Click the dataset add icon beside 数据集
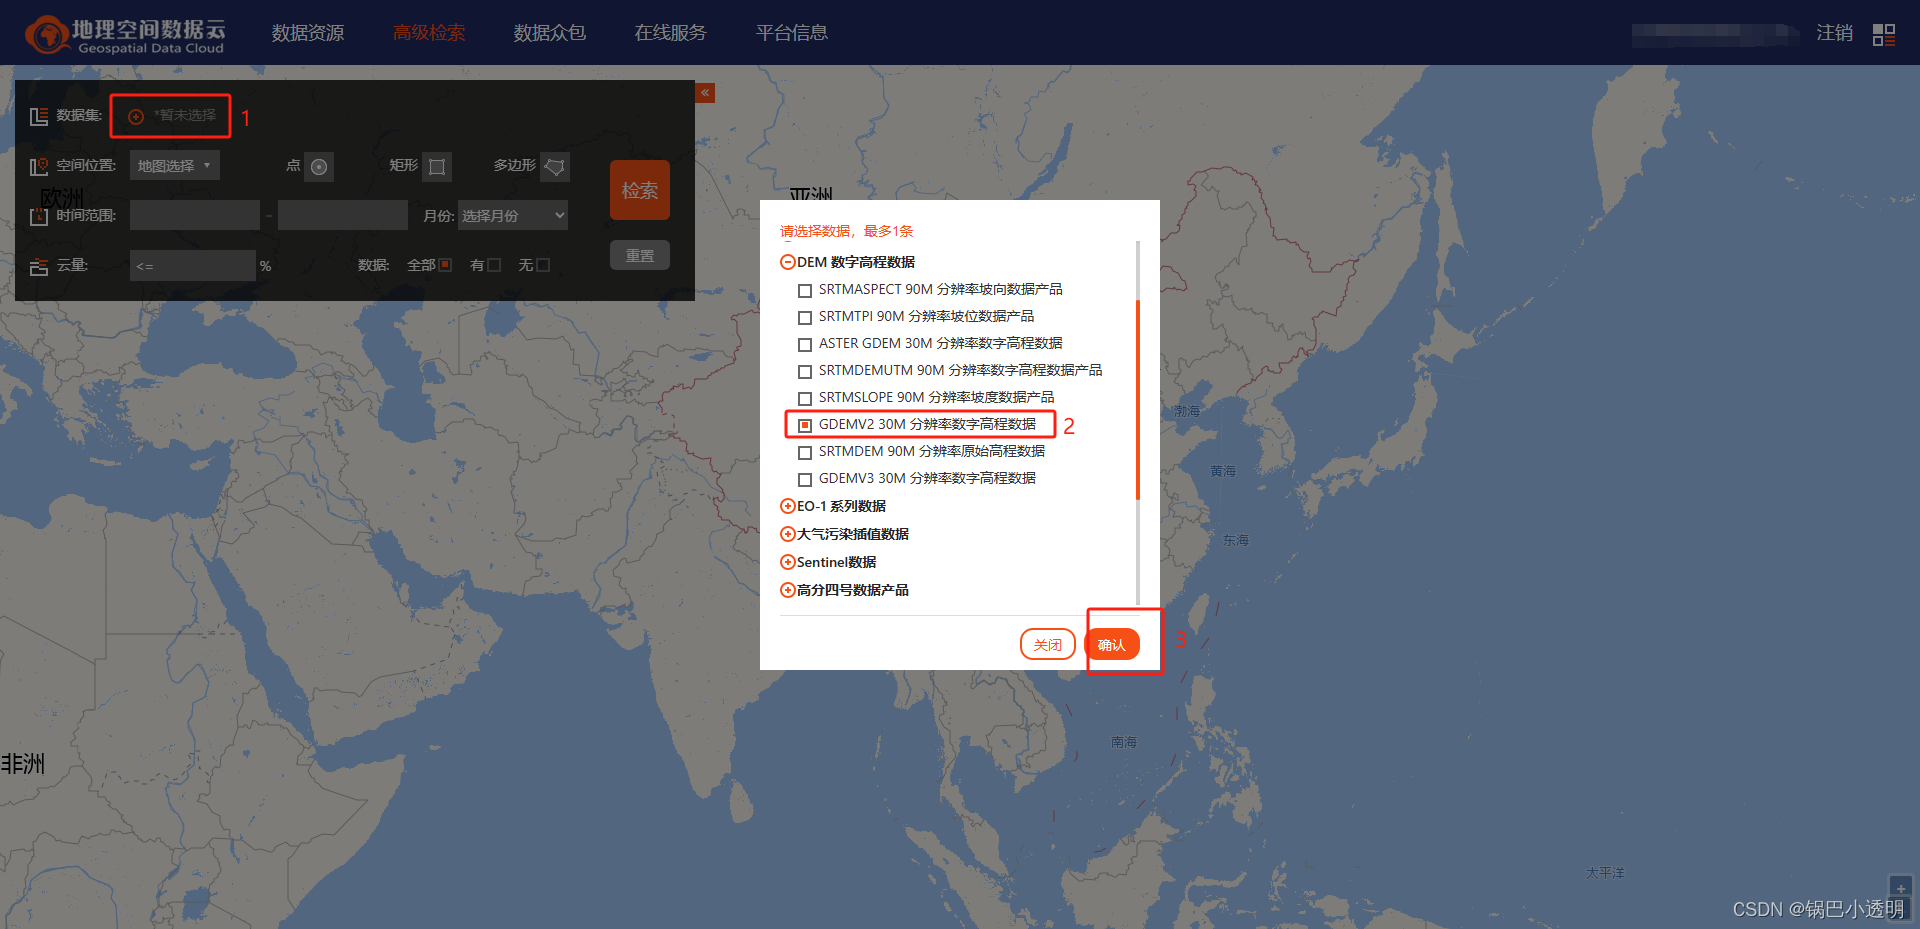 pyautogui.click(x=136, y=116)
